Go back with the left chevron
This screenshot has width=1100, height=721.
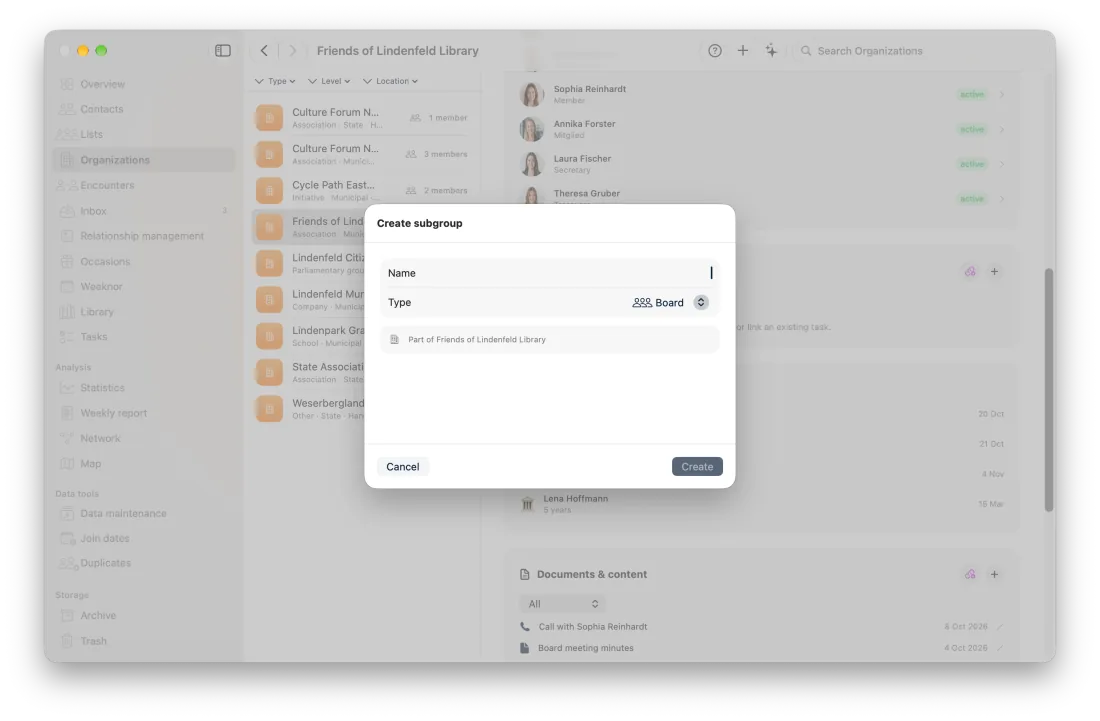(264, 50)
